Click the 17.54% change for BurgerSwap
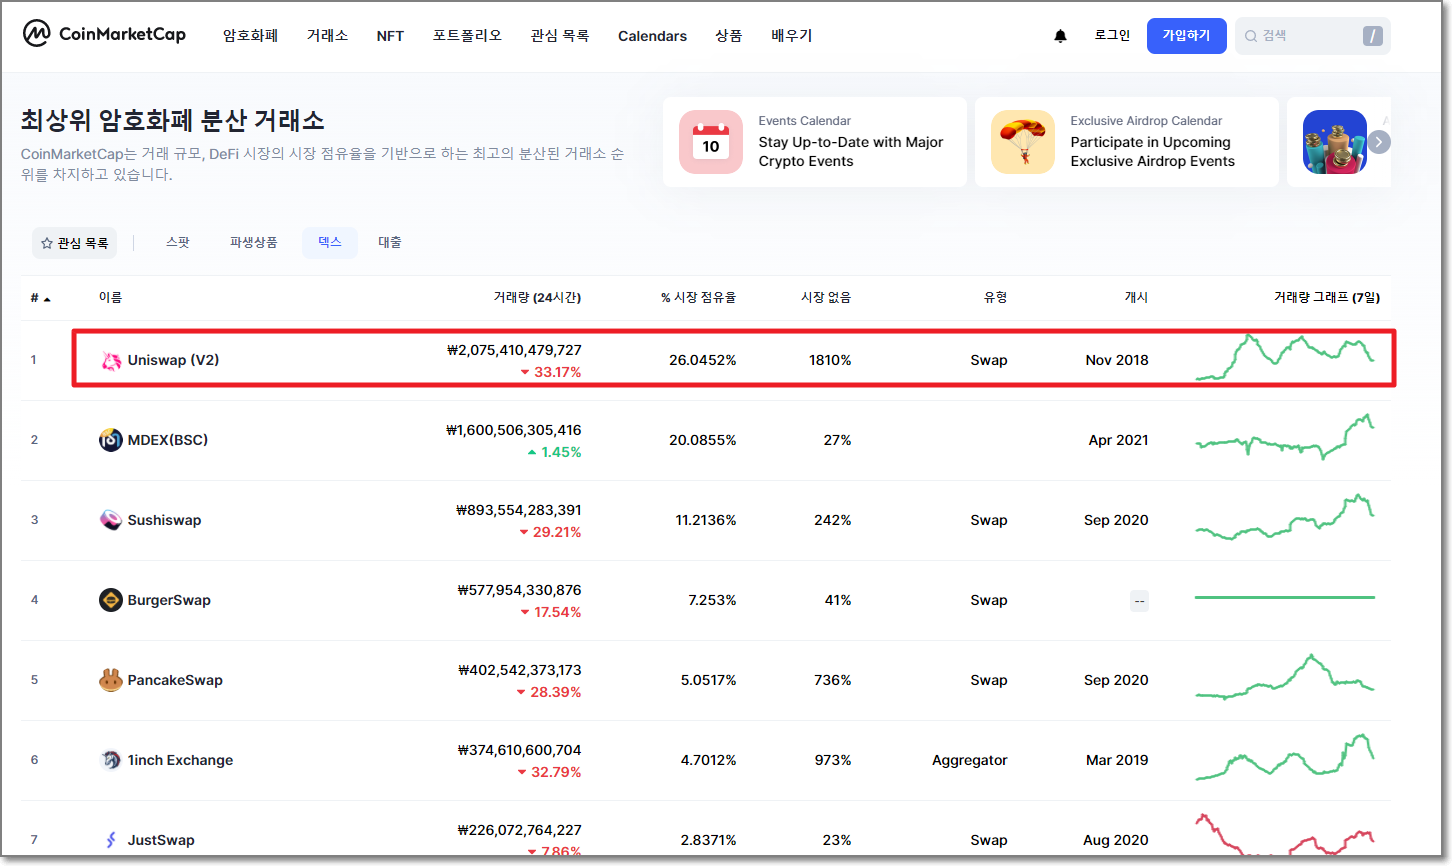 click(x=551, y=612)
